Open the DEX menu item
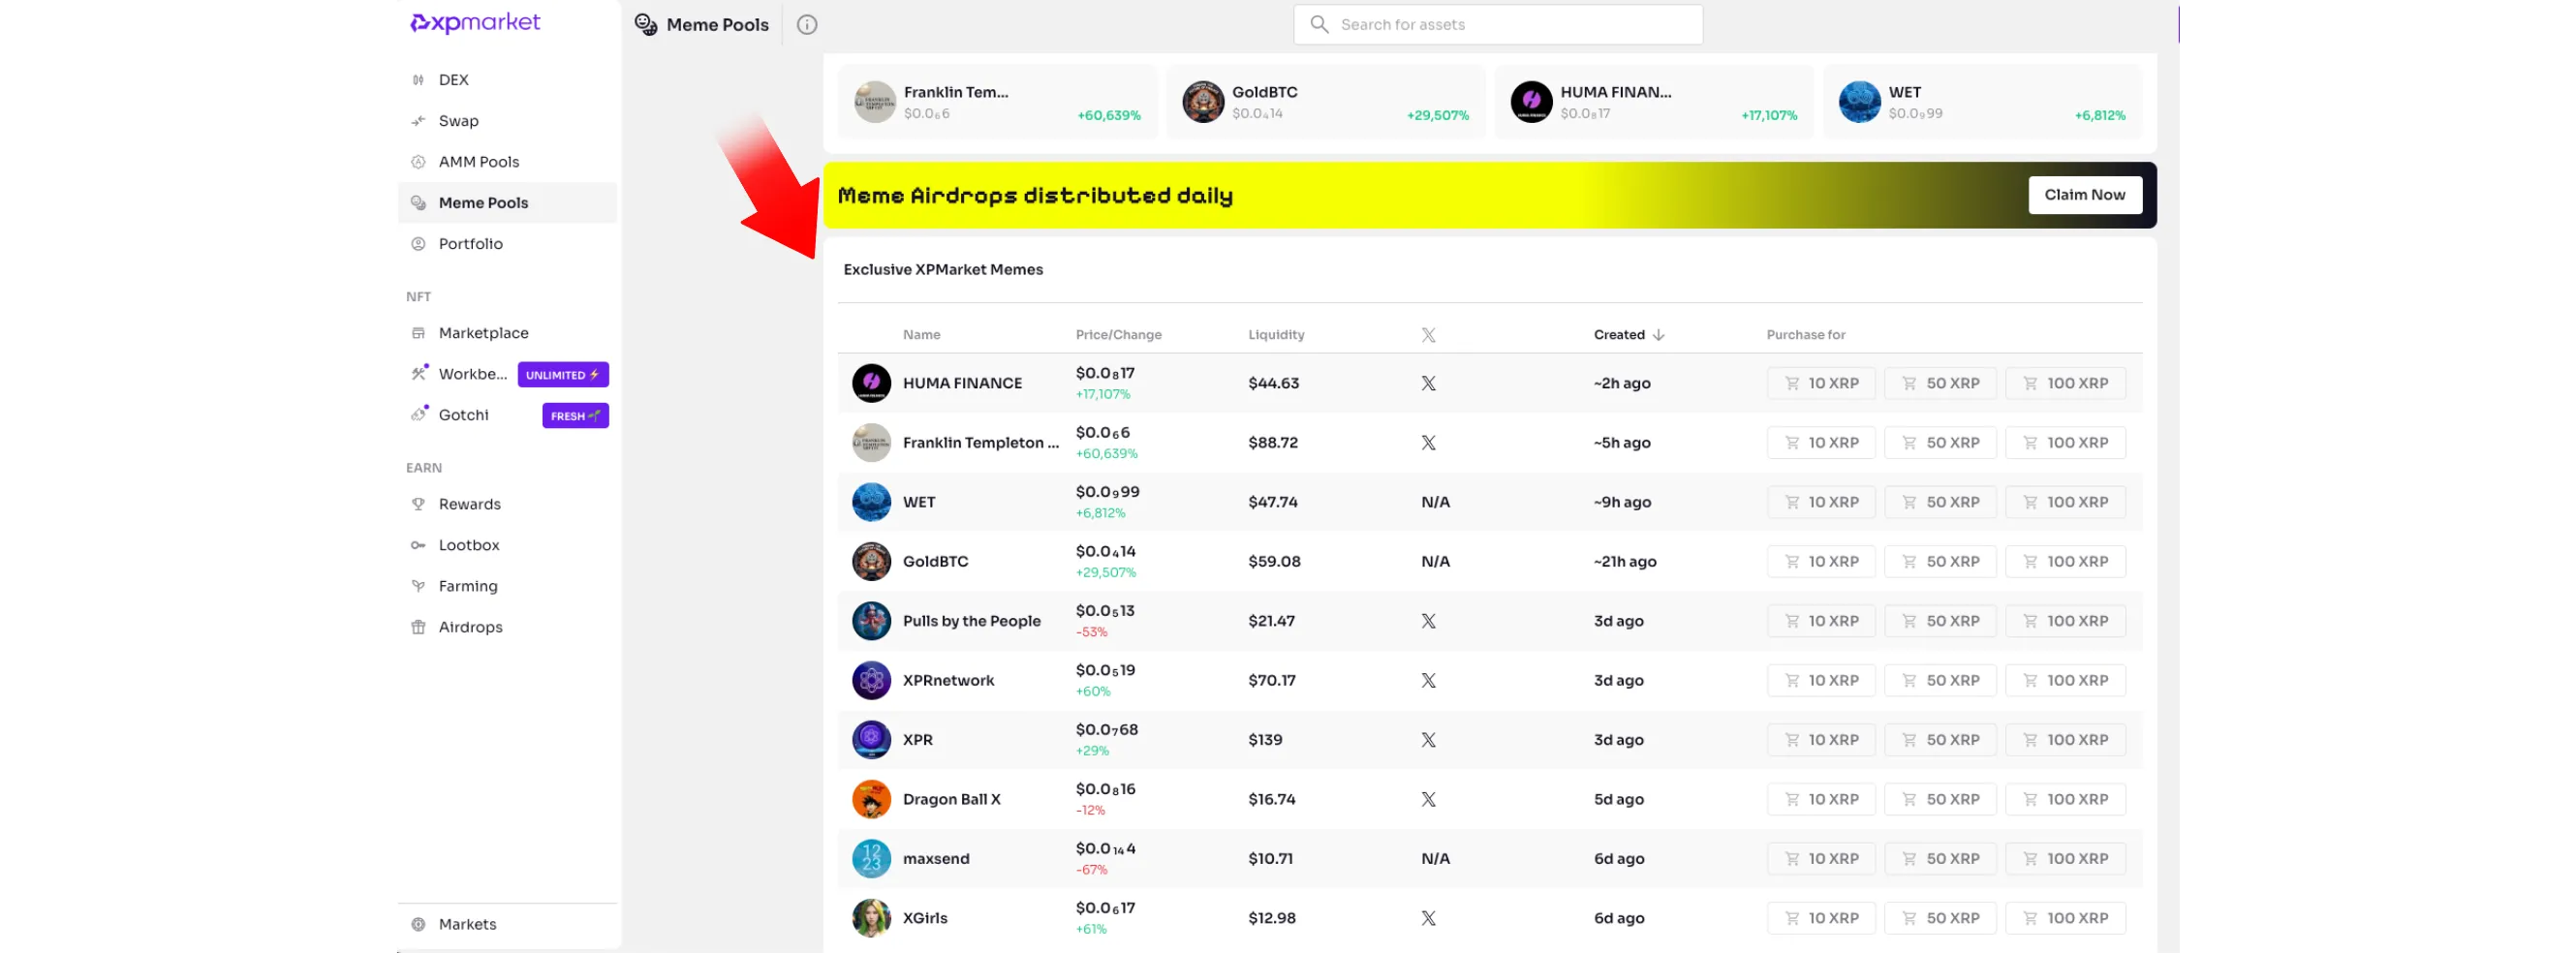Viewport: 2576px width, 953px height. pyautogui.click(x=453, y=80)
